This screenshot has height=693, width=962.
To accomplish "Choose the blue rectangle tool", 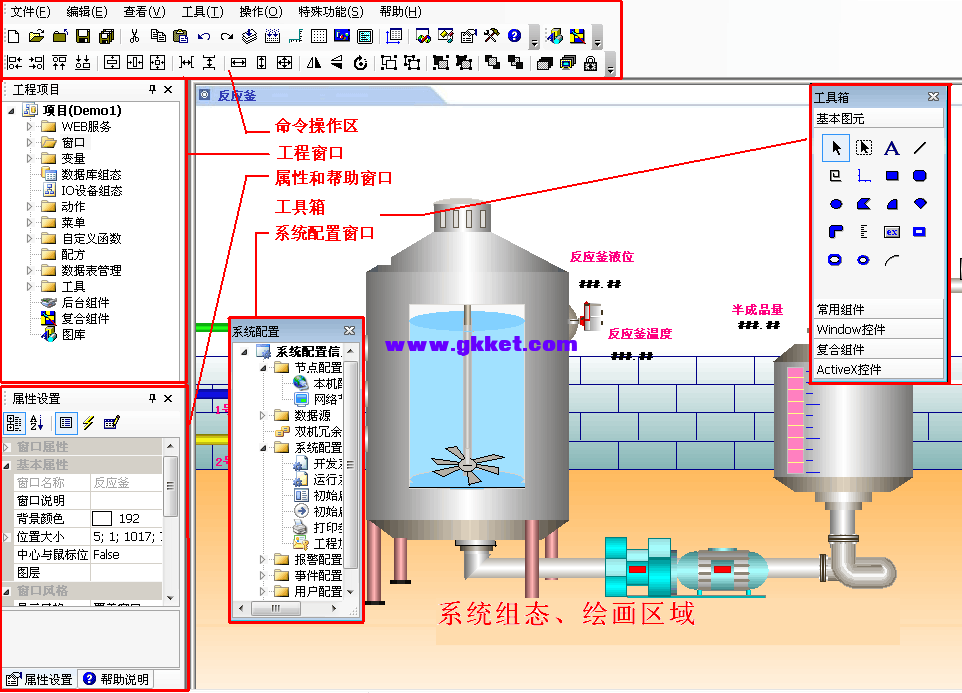I will [x=891, y=175].
